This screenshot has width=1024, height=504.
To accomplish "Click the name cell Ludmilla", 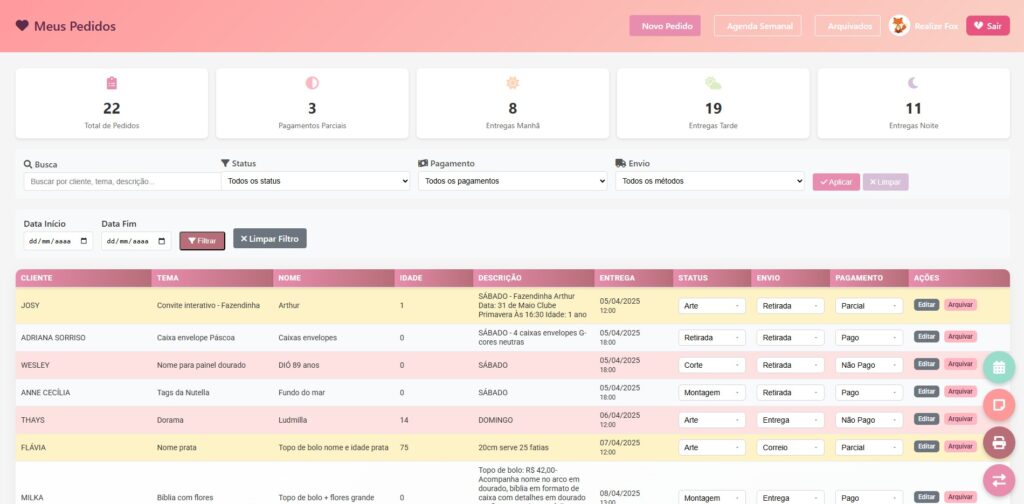I will [x=293, y=420].
